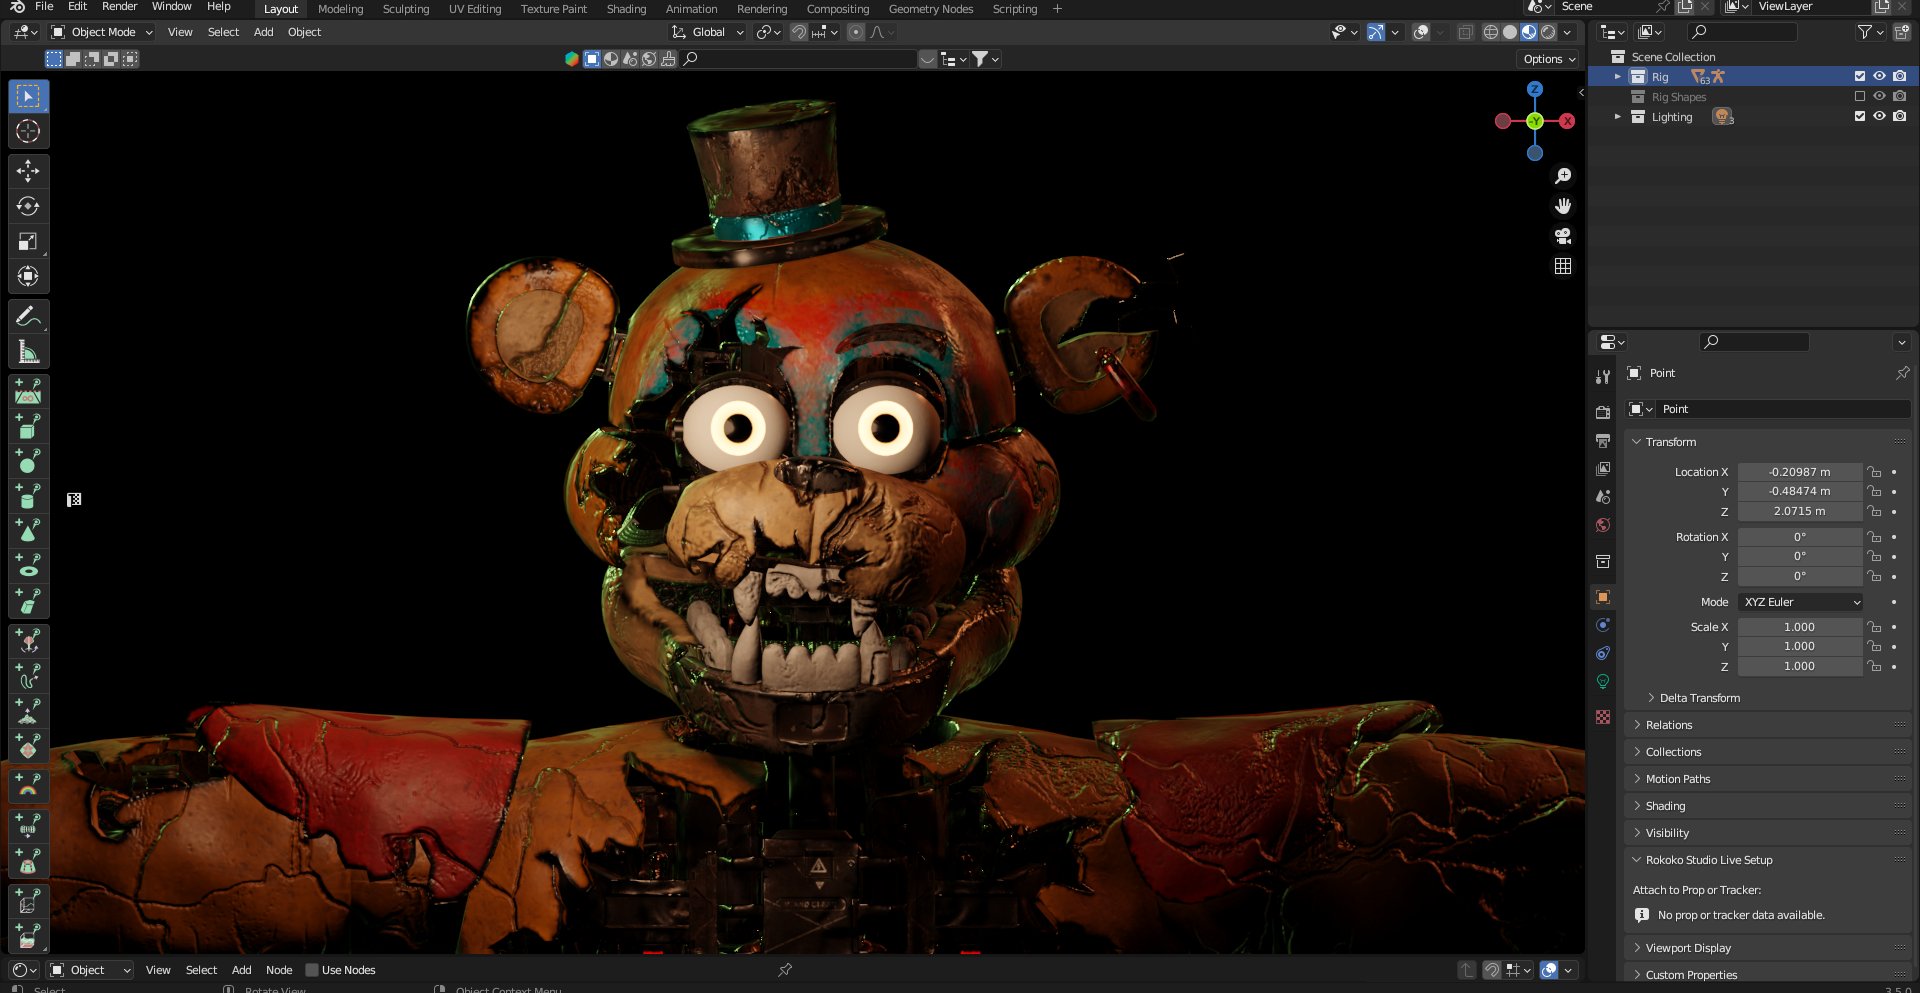This screenshot has height=993, width=1920.
Task: Select the Annotate tool
Action: coord(28,317)
